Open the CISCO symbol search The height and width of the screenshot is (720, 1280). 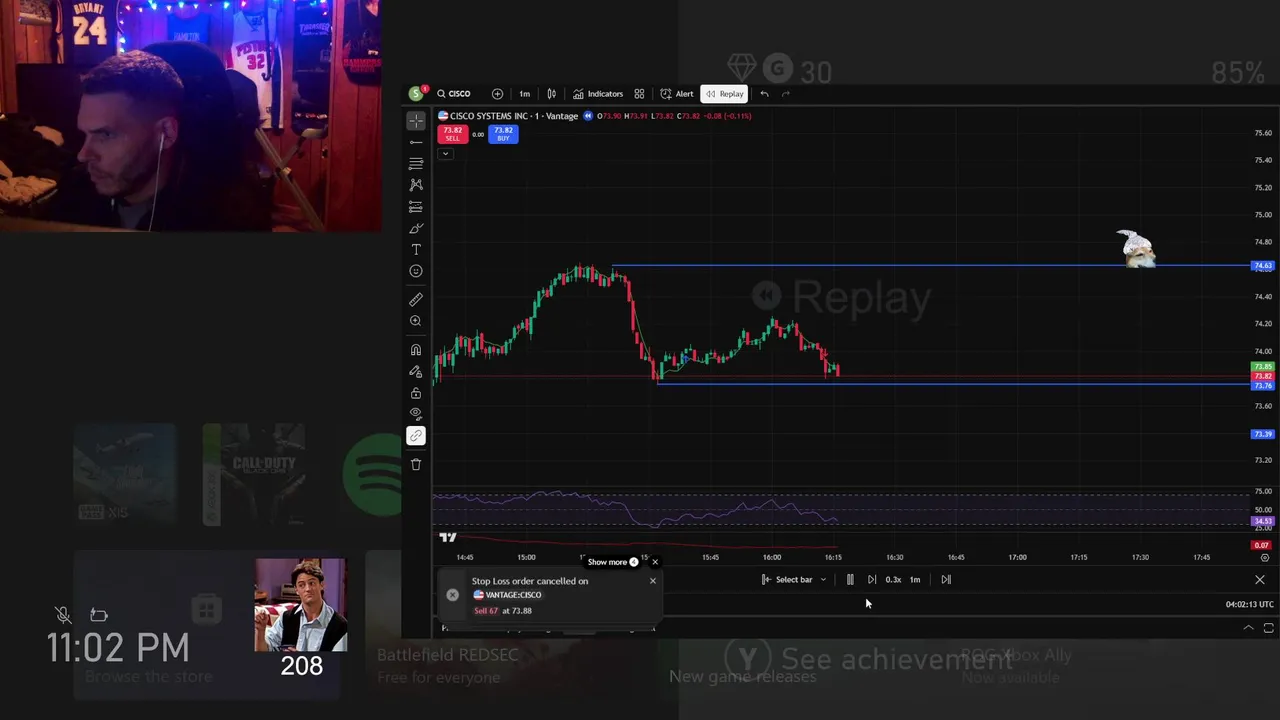pyautogui.click(x=453, y=94)
